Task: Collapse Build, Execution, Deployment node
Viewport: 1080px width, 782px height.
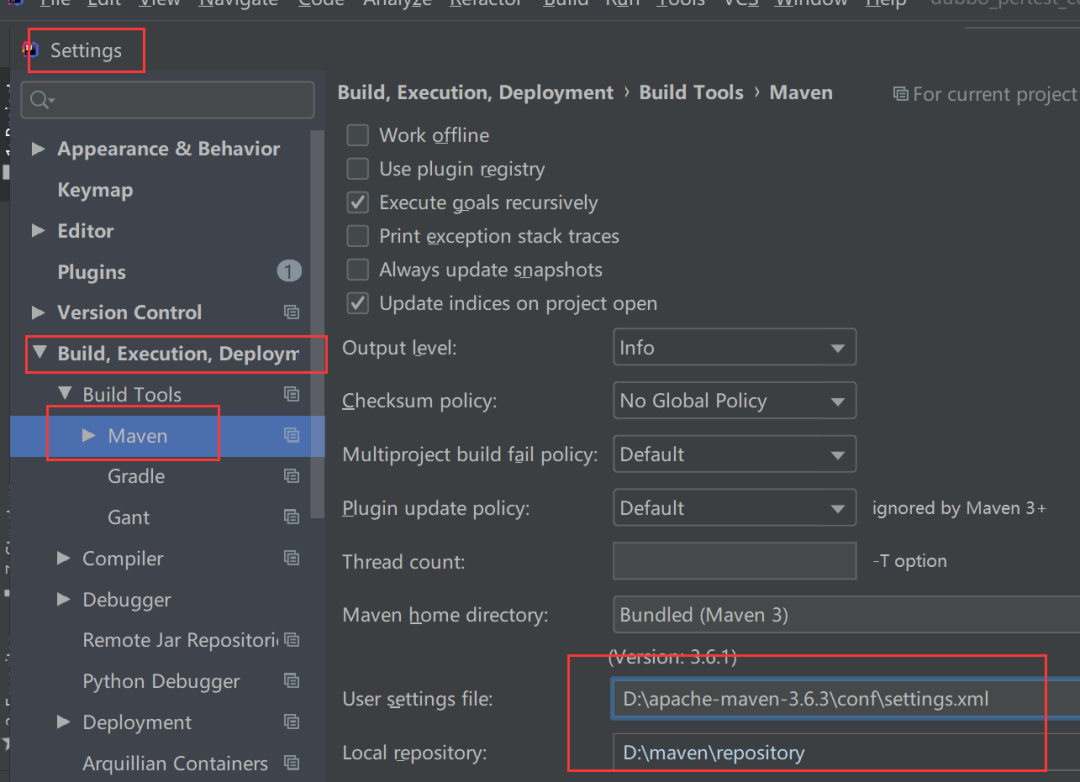Action: click(x=40, y=352)
